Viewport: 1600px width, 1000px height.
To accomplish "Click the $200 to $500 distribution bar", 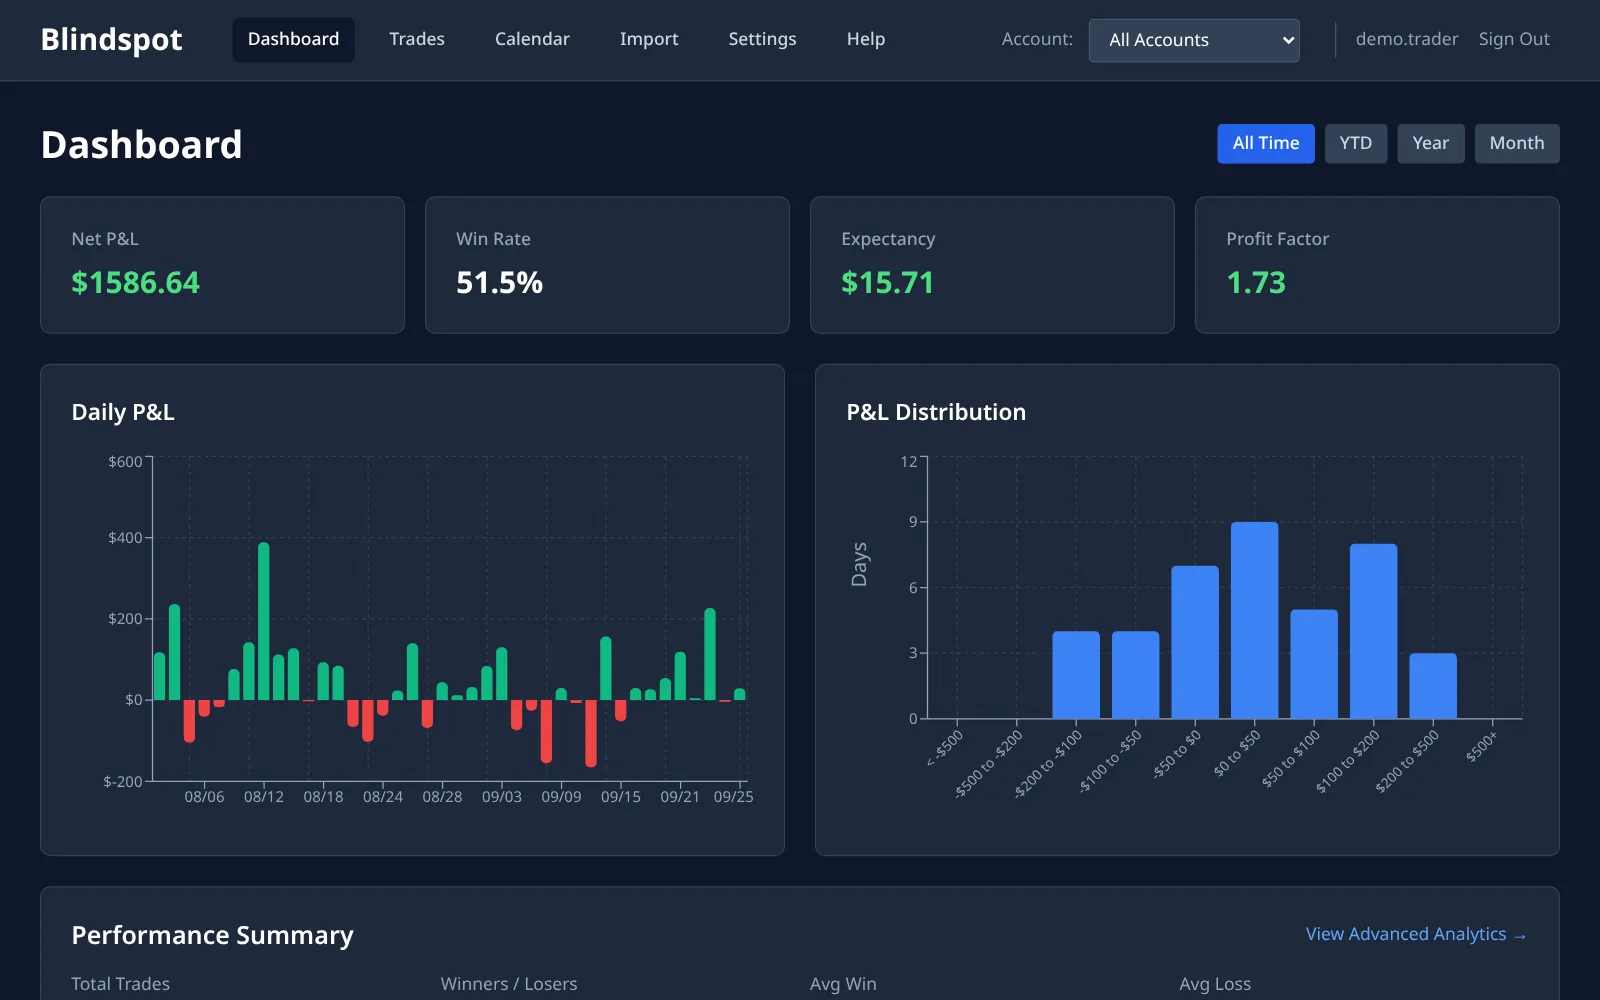I will pos(1433,686).
